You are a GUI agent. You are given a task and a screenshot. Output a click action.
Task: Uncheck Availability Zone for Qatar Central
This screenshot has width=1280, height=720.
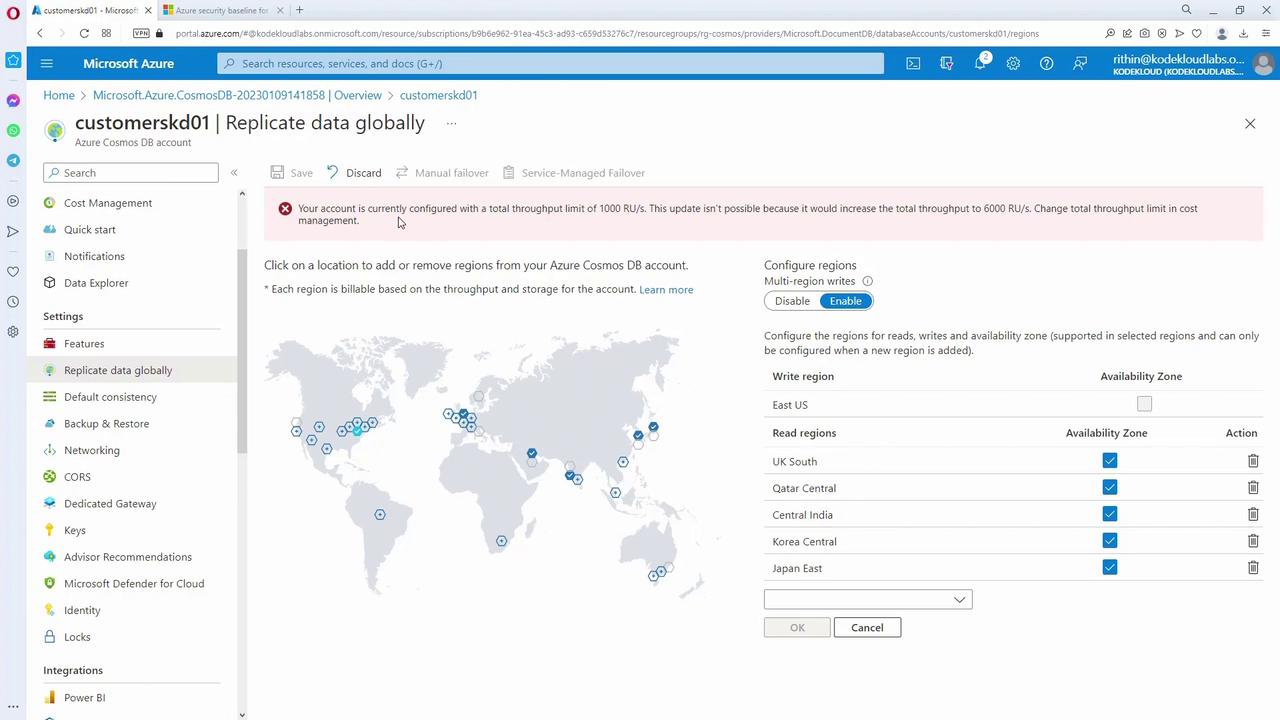1109,488
